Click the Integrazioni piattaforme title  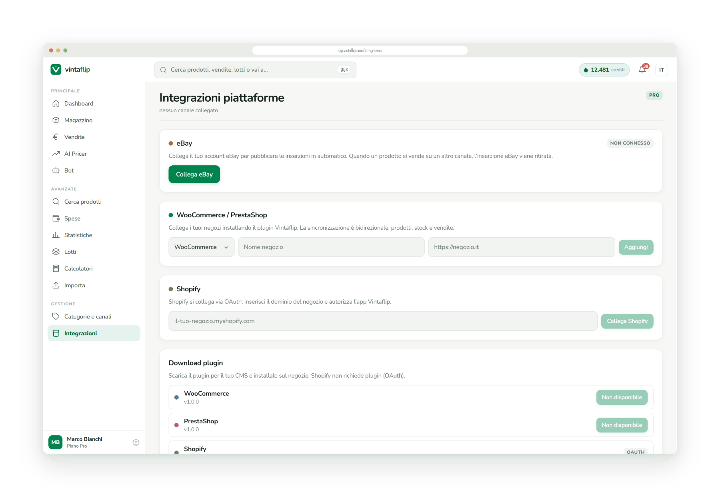(222, 98)
